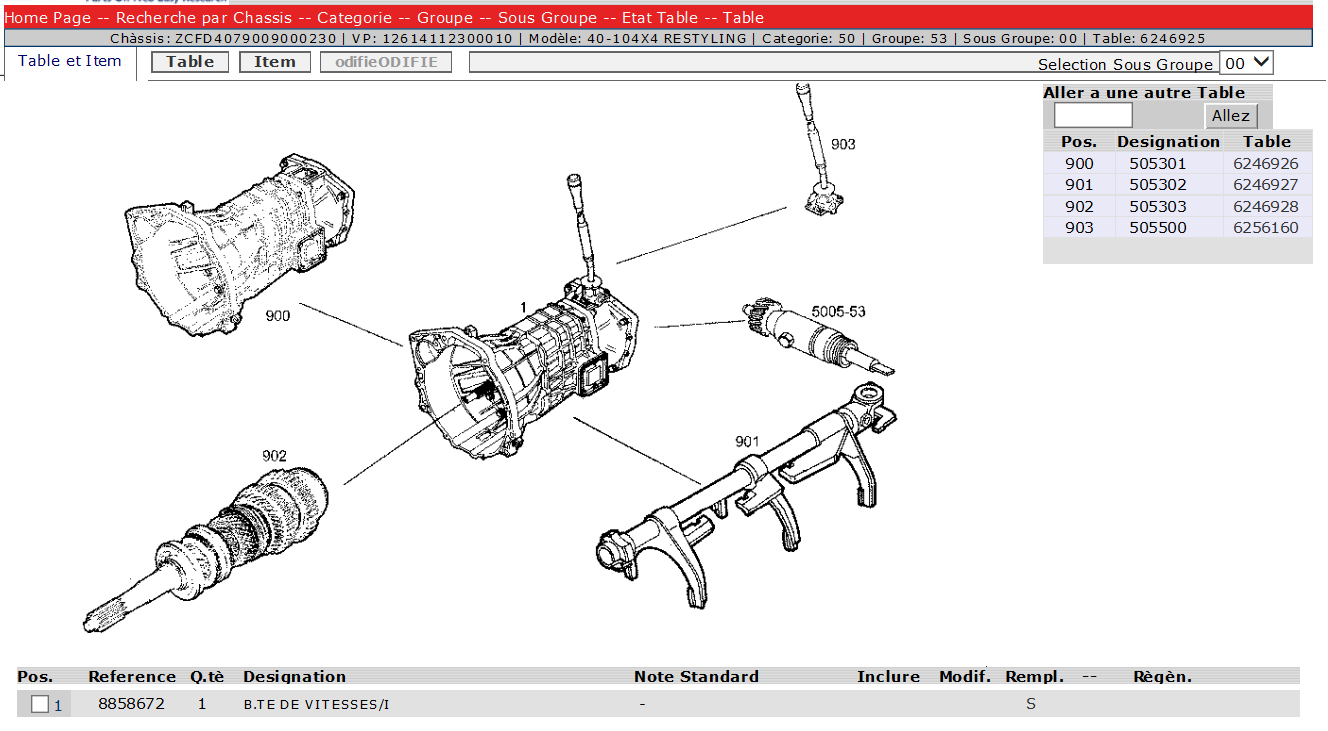Viewport: 1328px width, 731px height.
Task: Open the Item tab
Action: pyautogui.click(x=274, y=62)
